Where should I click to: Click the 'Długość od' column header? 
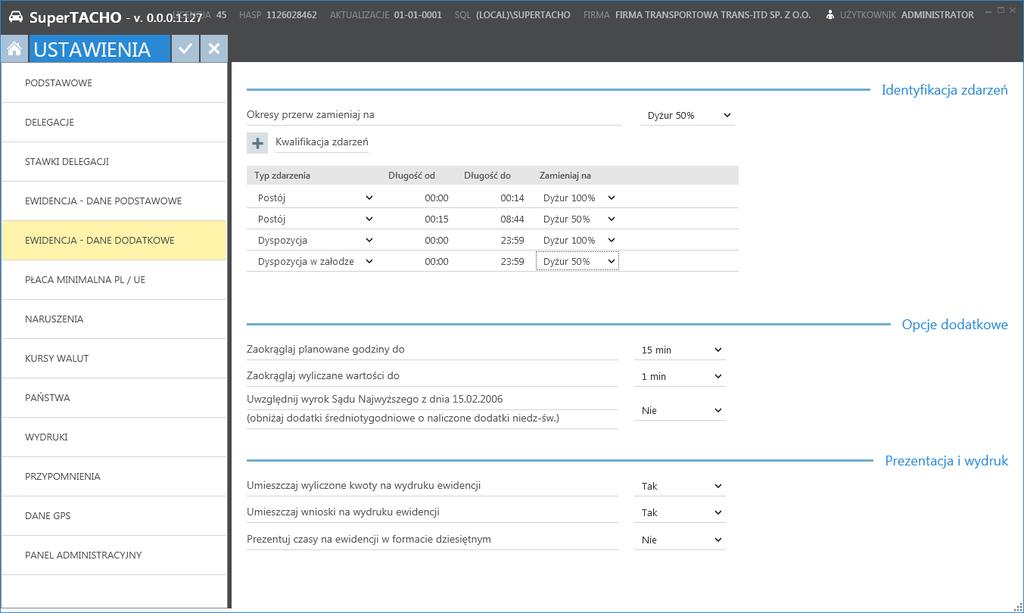(411, 176)
